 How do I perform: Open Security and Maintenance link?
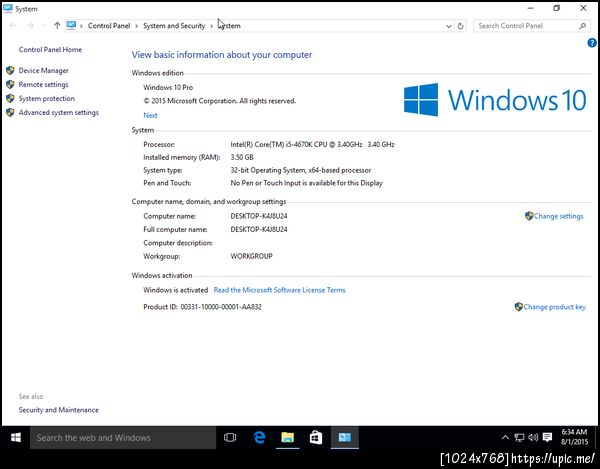click(59, 410)
